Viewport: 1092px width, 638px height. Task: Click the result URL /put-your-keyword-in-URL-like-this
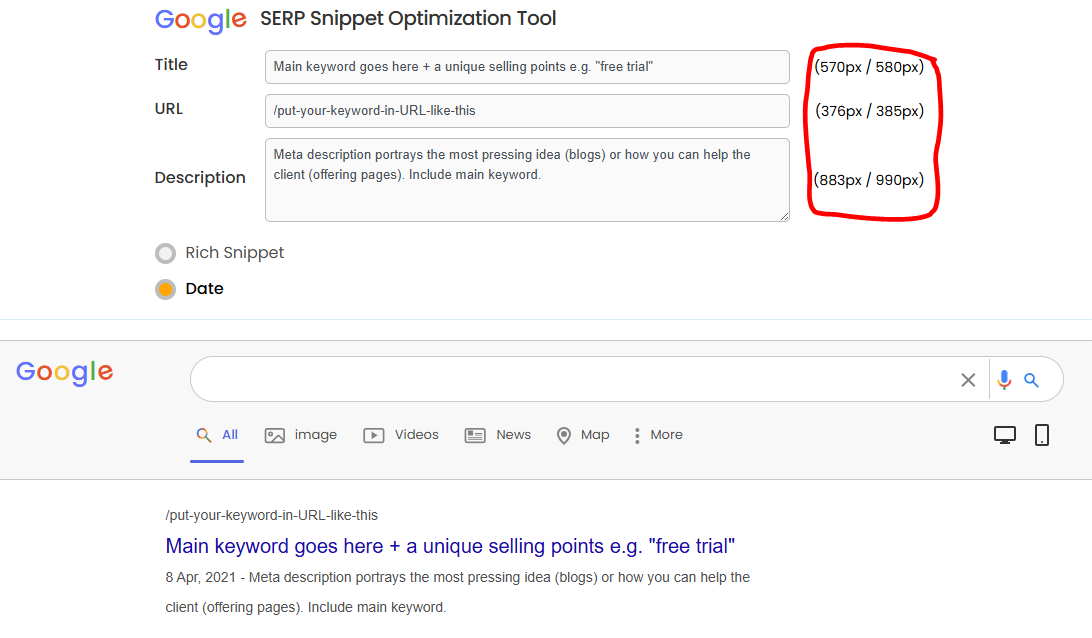tap(272, 515)
